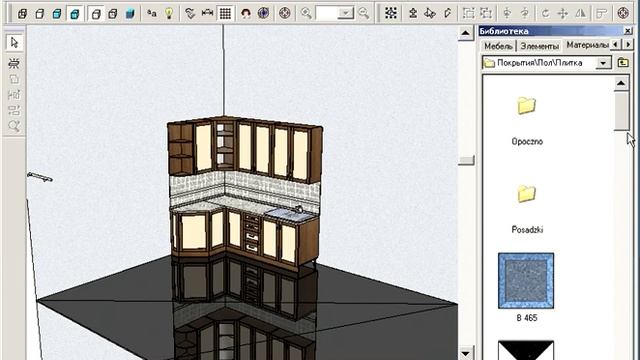Open the layers zigzag icon
Image resolution: width=640 pixels, height=360 pixels.
pyautogui.click(x=190, y=13)
